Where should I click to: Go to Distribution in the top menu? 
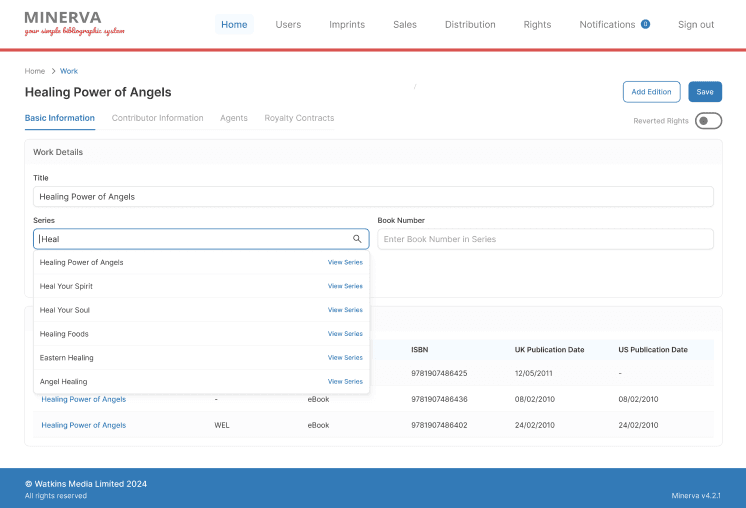pyautogui.click(x=470, y=24)
